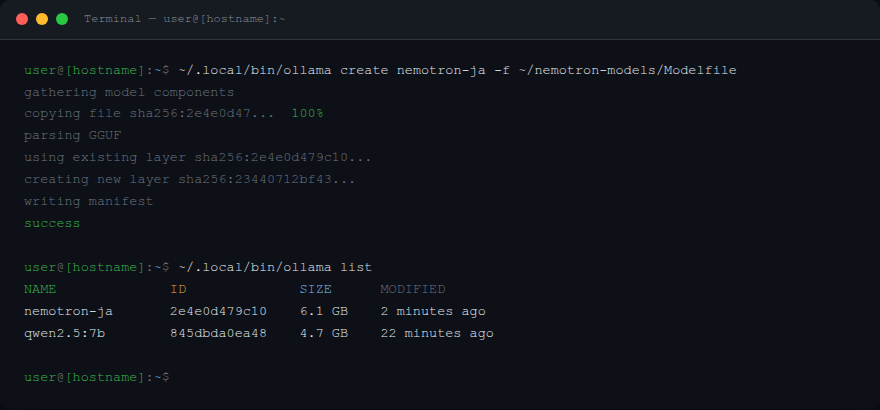Click the 'MODIFIED' column header
Image resolution: width=880 pixels, height=410 pixels.
coord(412,289)
